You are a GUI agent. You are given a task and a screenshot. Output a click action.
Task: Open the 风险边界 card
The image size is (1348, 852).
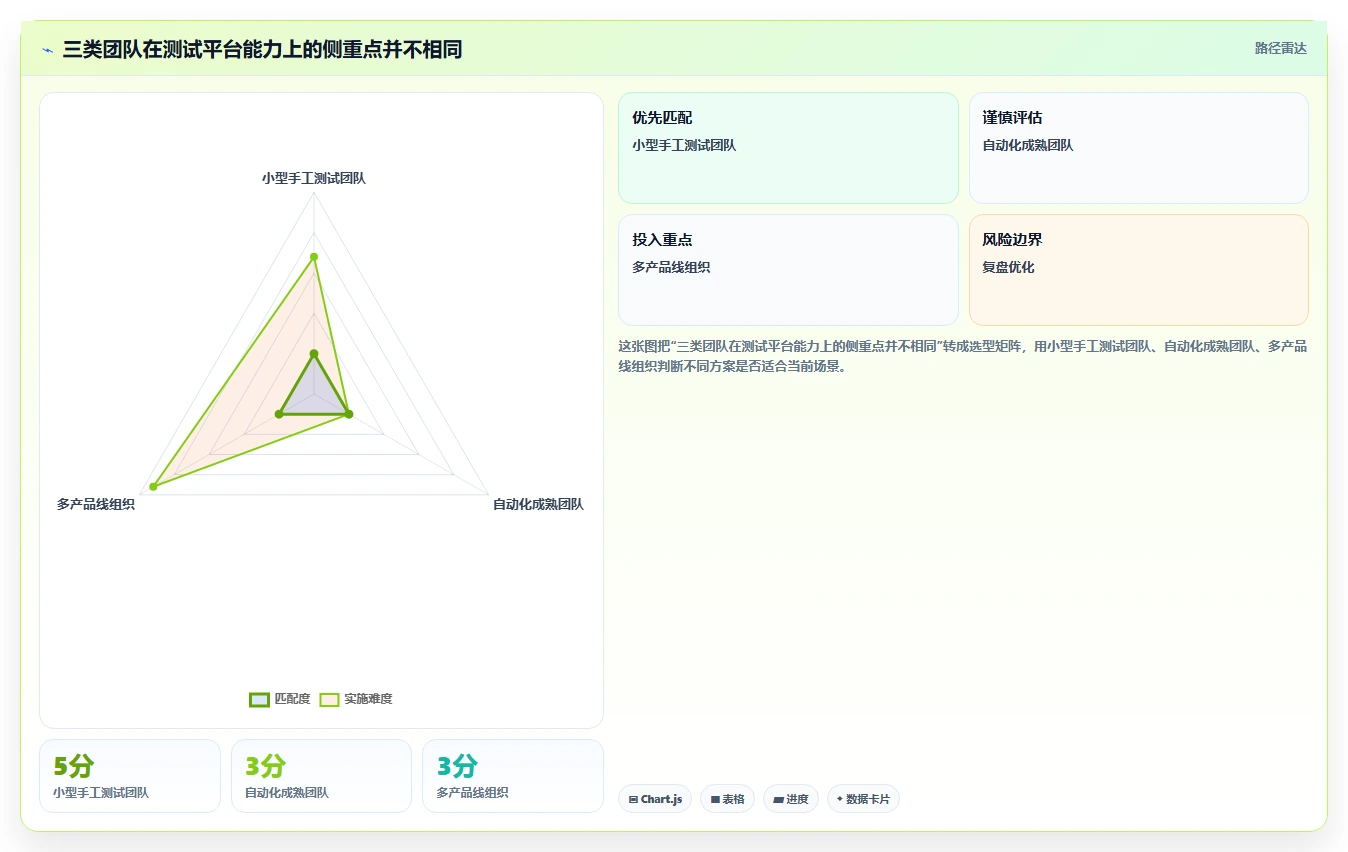(x=1138, y=270)
